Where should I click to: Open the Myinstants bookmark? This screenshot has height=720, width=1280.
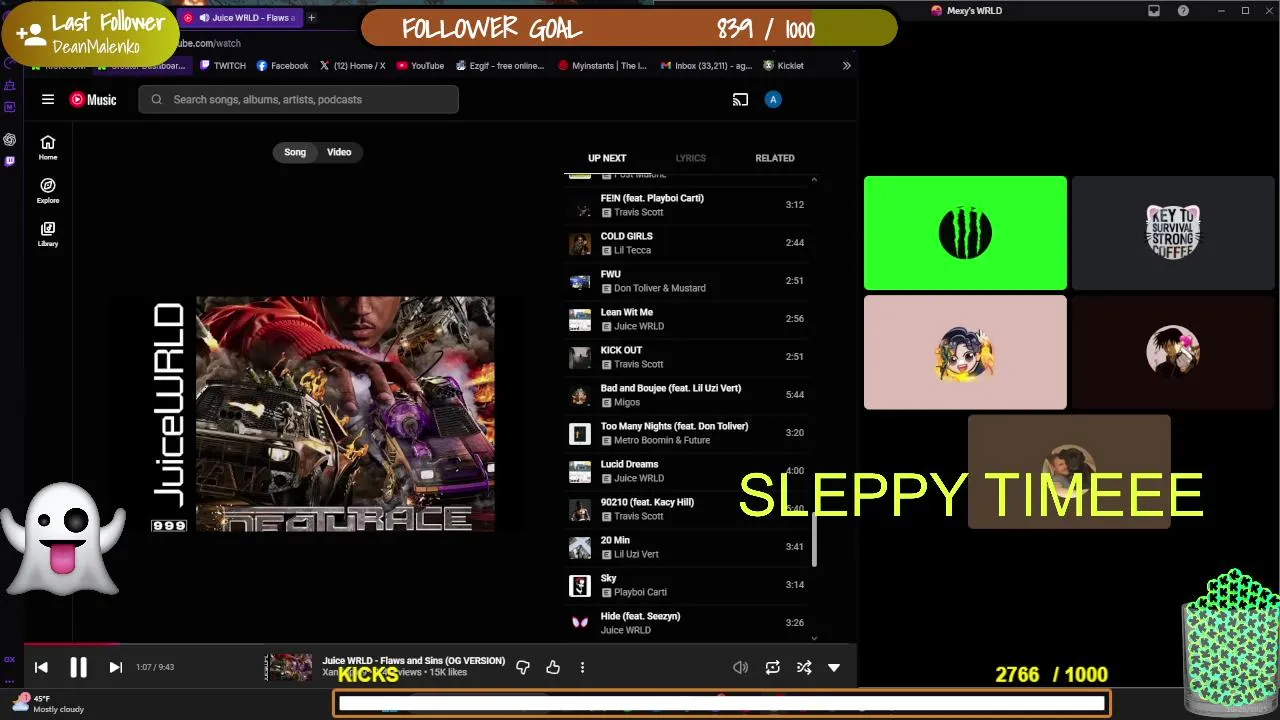click(603, 66)
